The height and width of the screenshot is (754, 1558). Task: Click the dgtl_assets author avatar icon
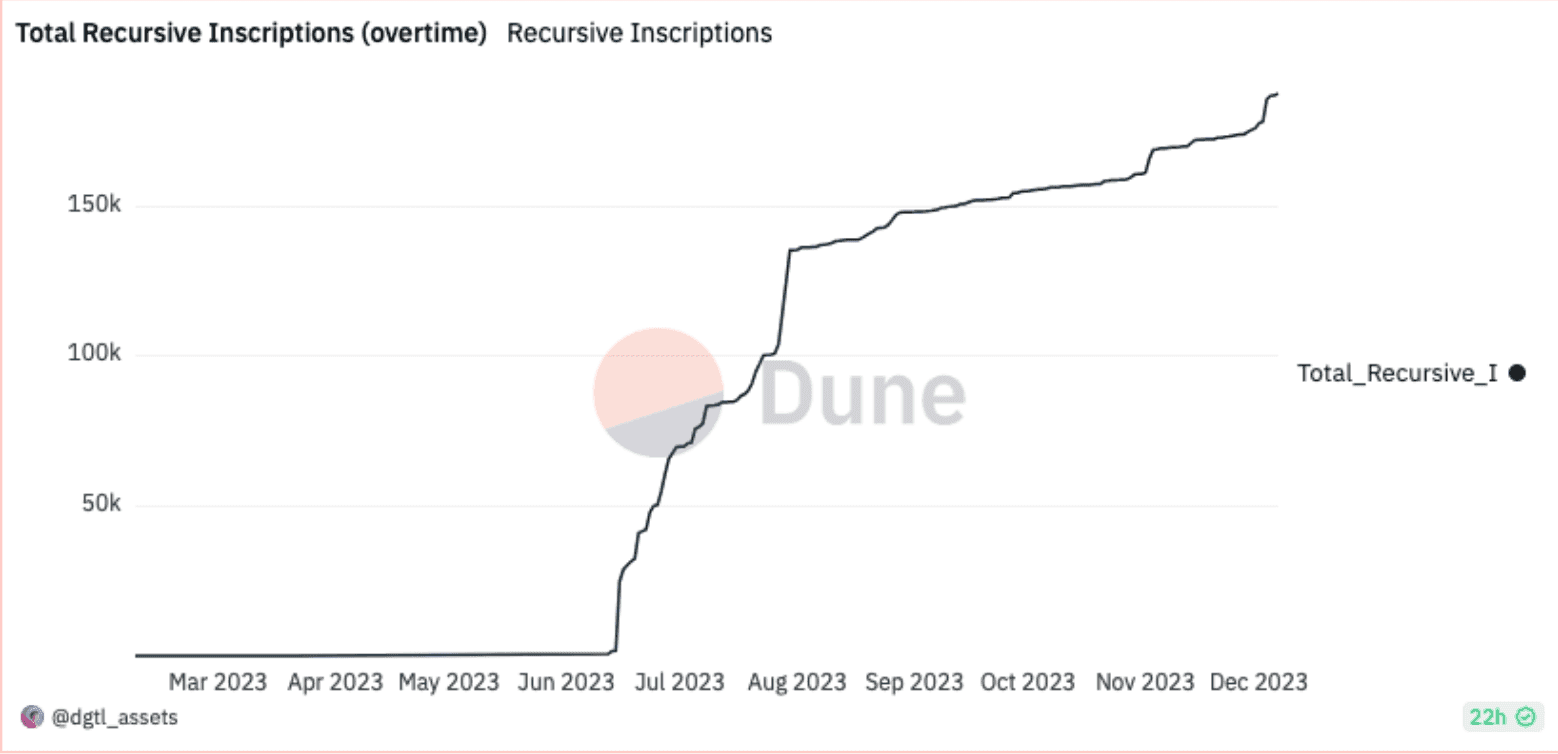tap(32, 717)
